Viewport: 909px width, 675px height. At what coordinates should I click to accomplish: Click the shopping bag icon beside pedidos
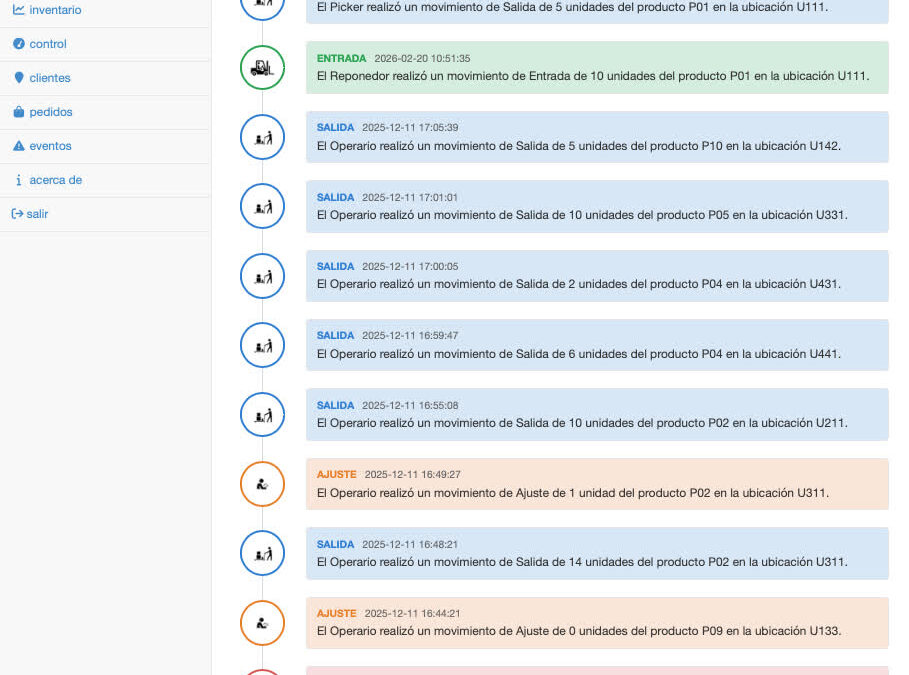[18, 112]
